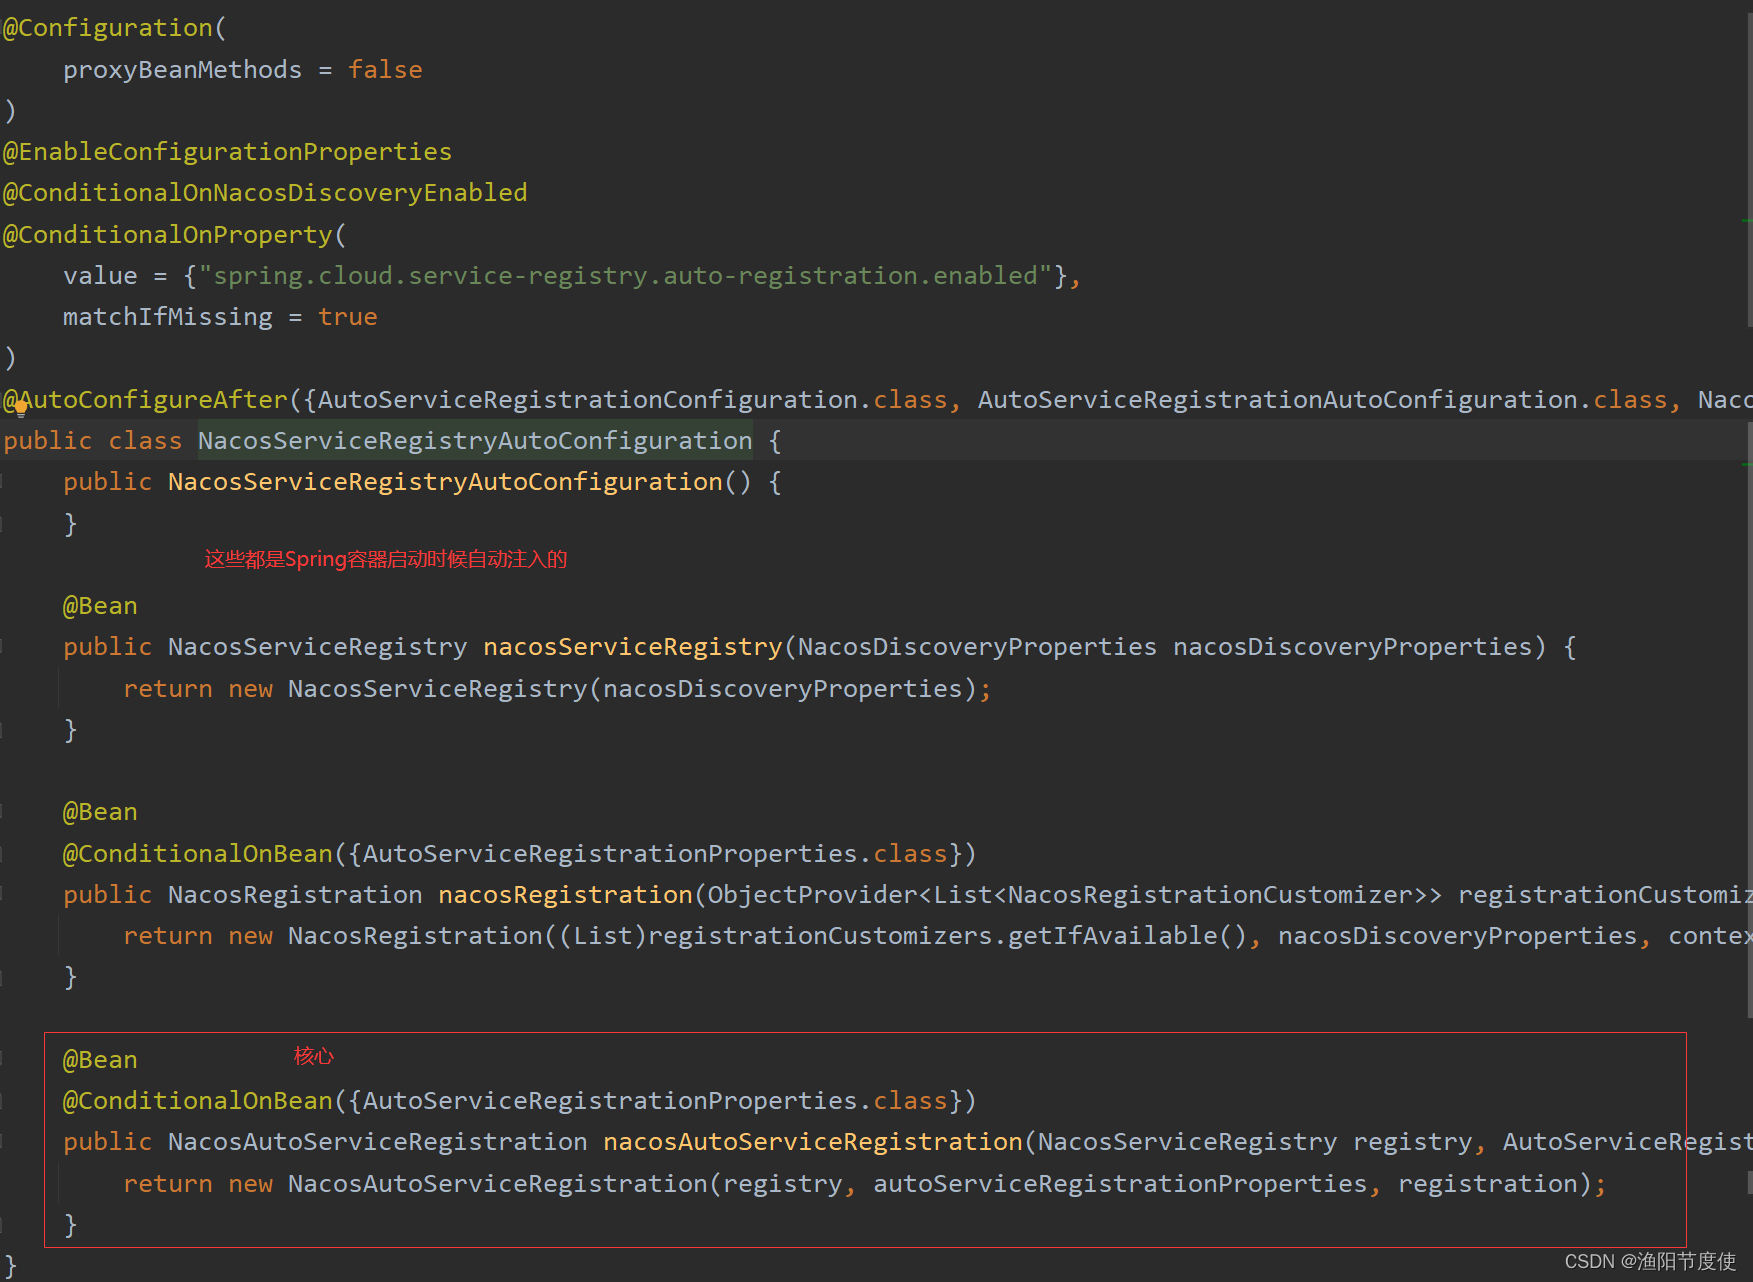Click the NacosRegistrationCustomizer generic type
The width and height of the screenshot is (1753, 1282).
tap(1210, 895)
